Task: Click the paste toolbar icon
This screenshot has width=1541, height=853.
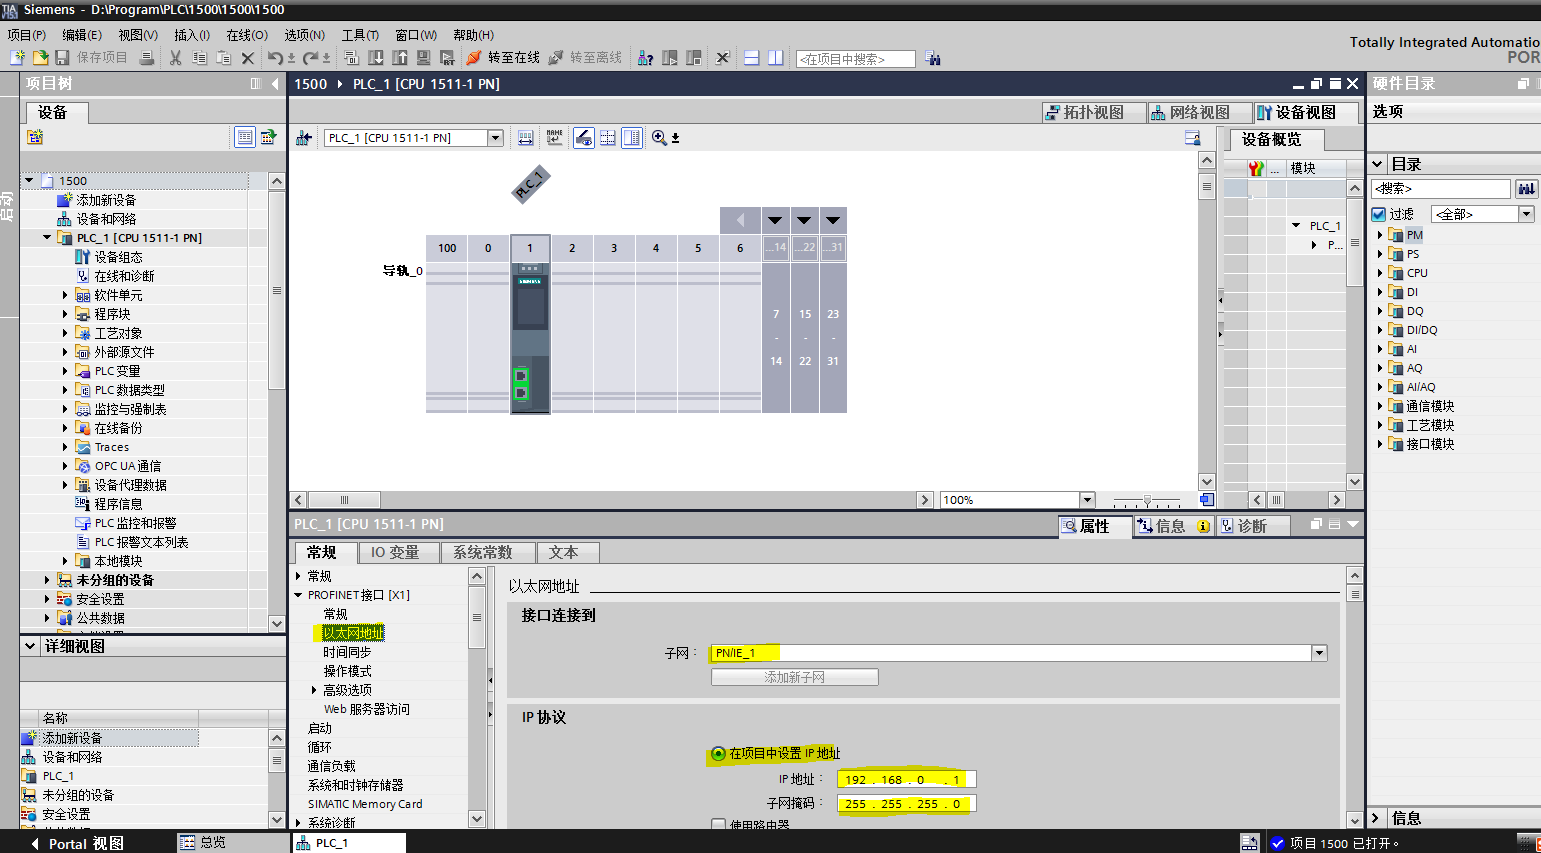Action: [223, 58]
